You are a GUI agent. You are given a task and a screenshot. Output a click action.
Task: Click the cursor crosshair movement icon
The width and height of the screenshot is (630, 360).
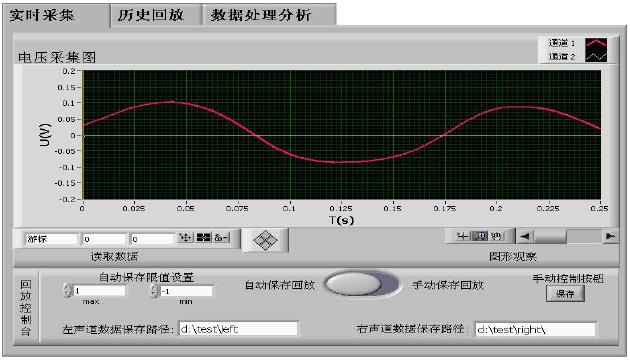pos(185,238)
